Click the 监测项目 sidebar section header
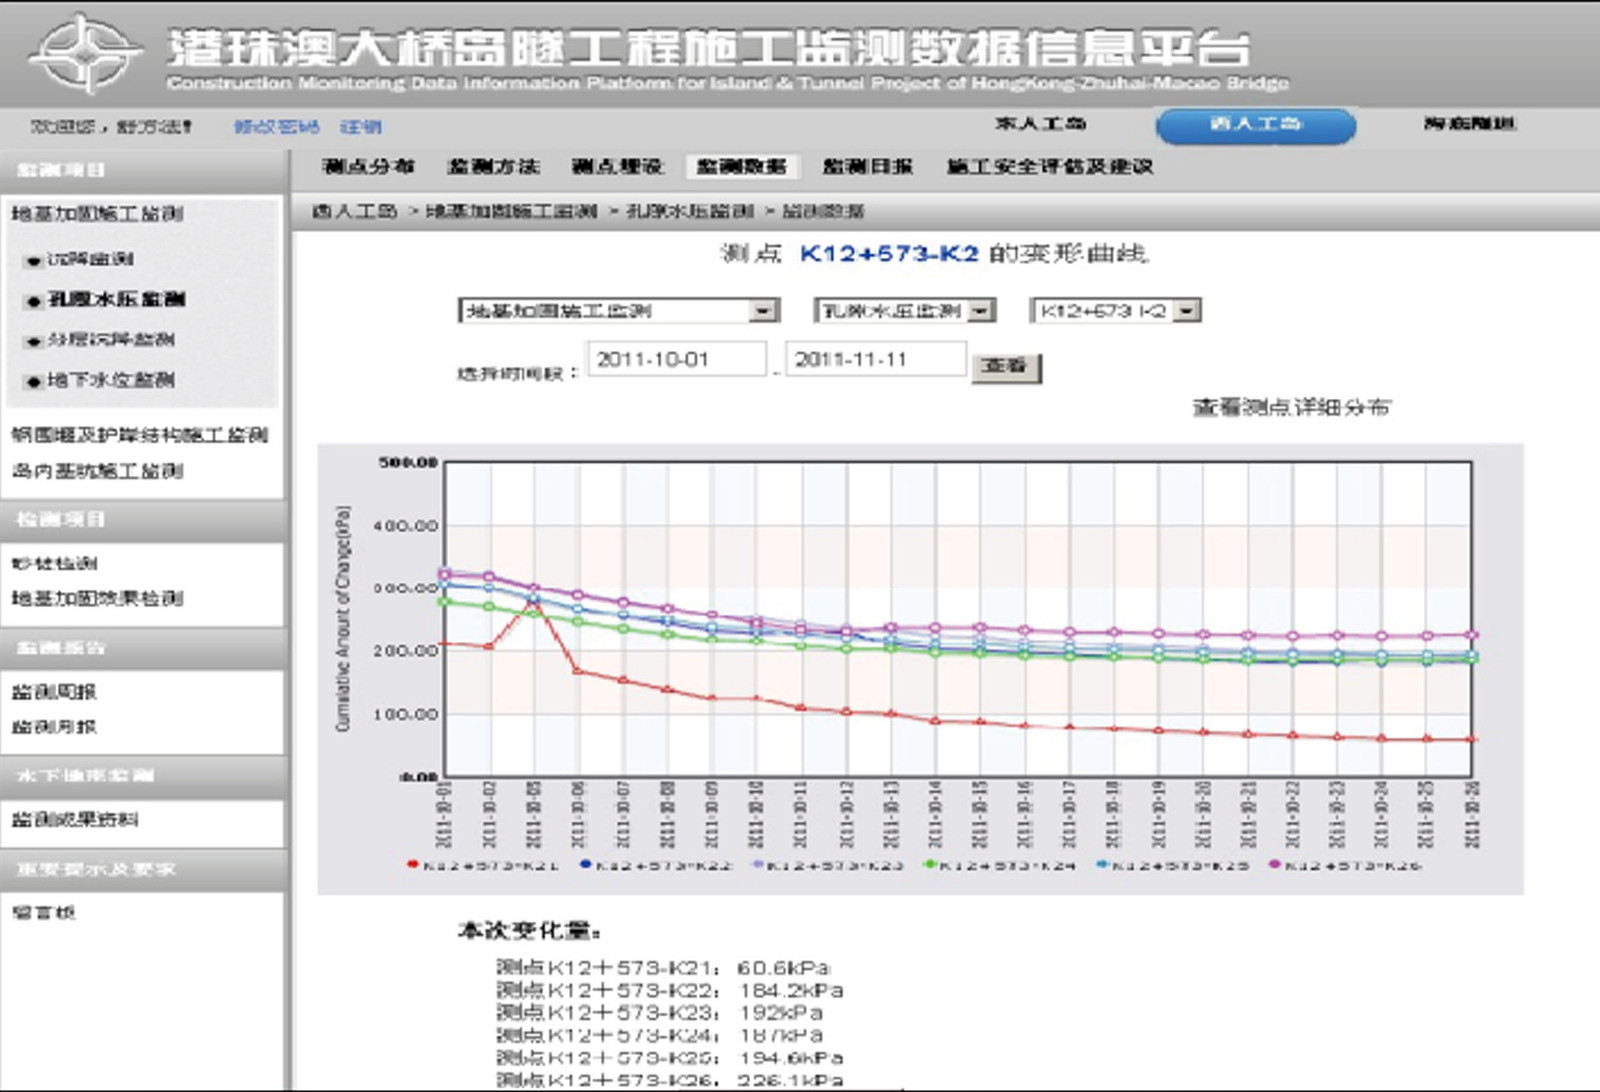Image resolution: width=1600 pixels, height=1092 pixels. (142, 169)
